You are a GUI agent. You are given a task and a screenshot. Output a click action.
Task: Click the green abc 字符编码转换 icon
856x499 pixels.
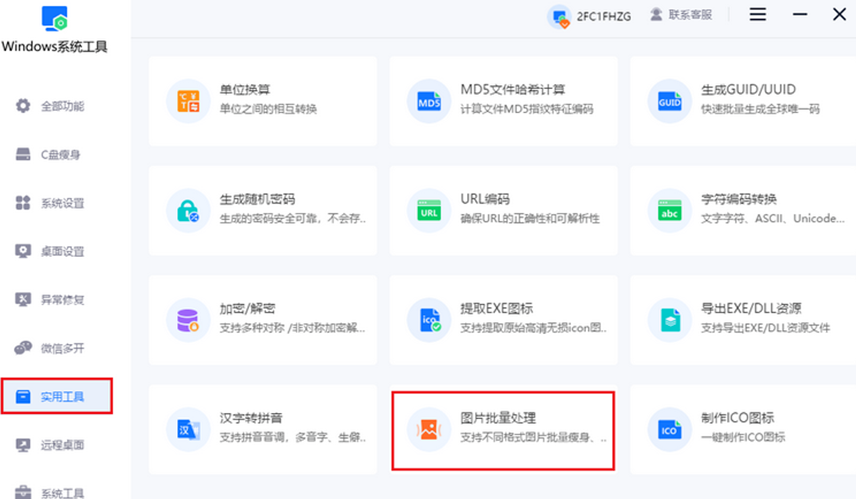tap(670, 211)
